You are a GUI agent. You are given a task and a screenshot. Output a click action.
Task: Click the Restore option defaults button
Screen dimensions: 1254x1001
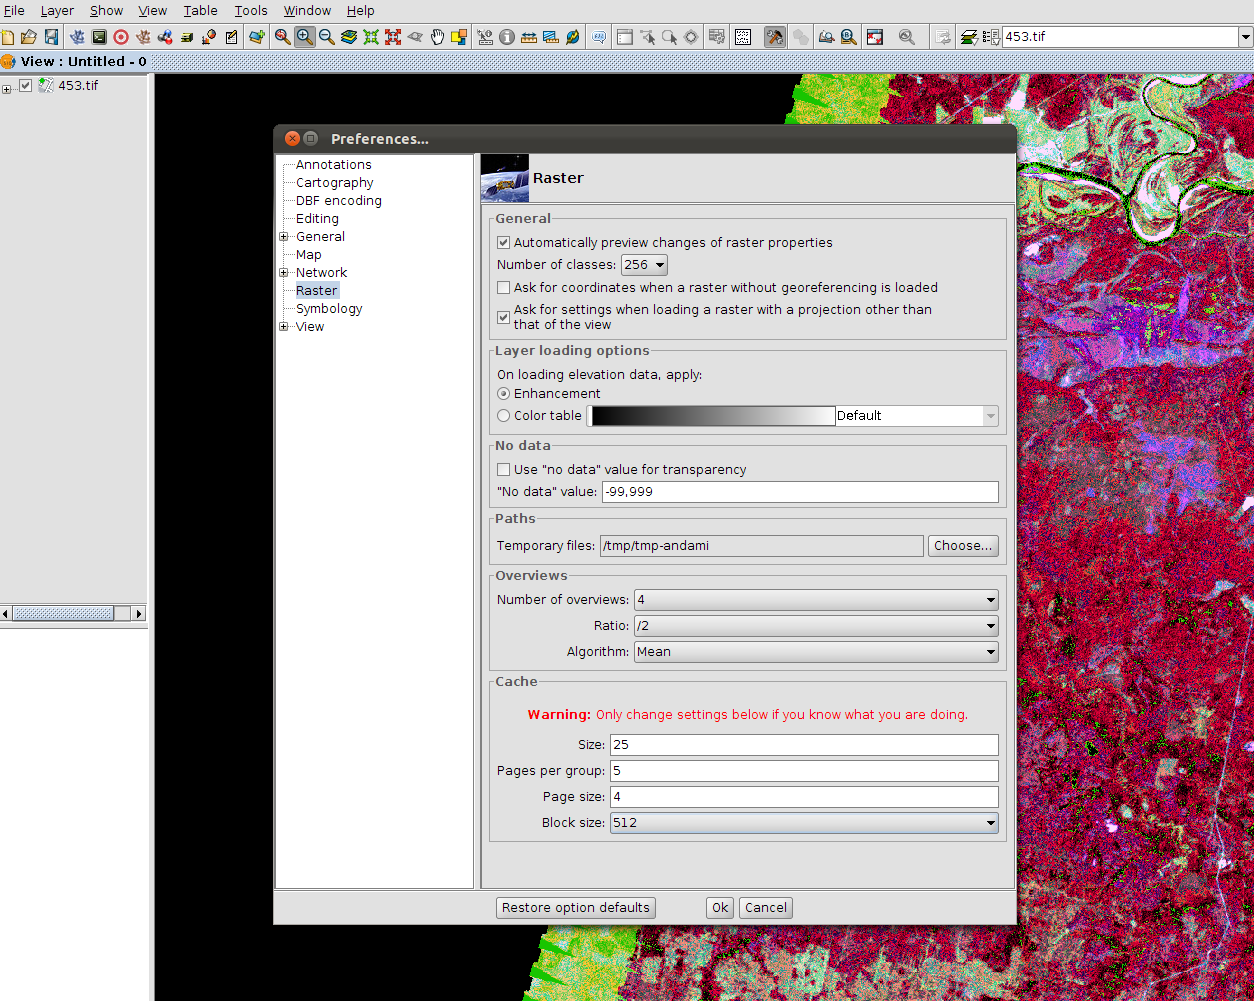(575, 907)
